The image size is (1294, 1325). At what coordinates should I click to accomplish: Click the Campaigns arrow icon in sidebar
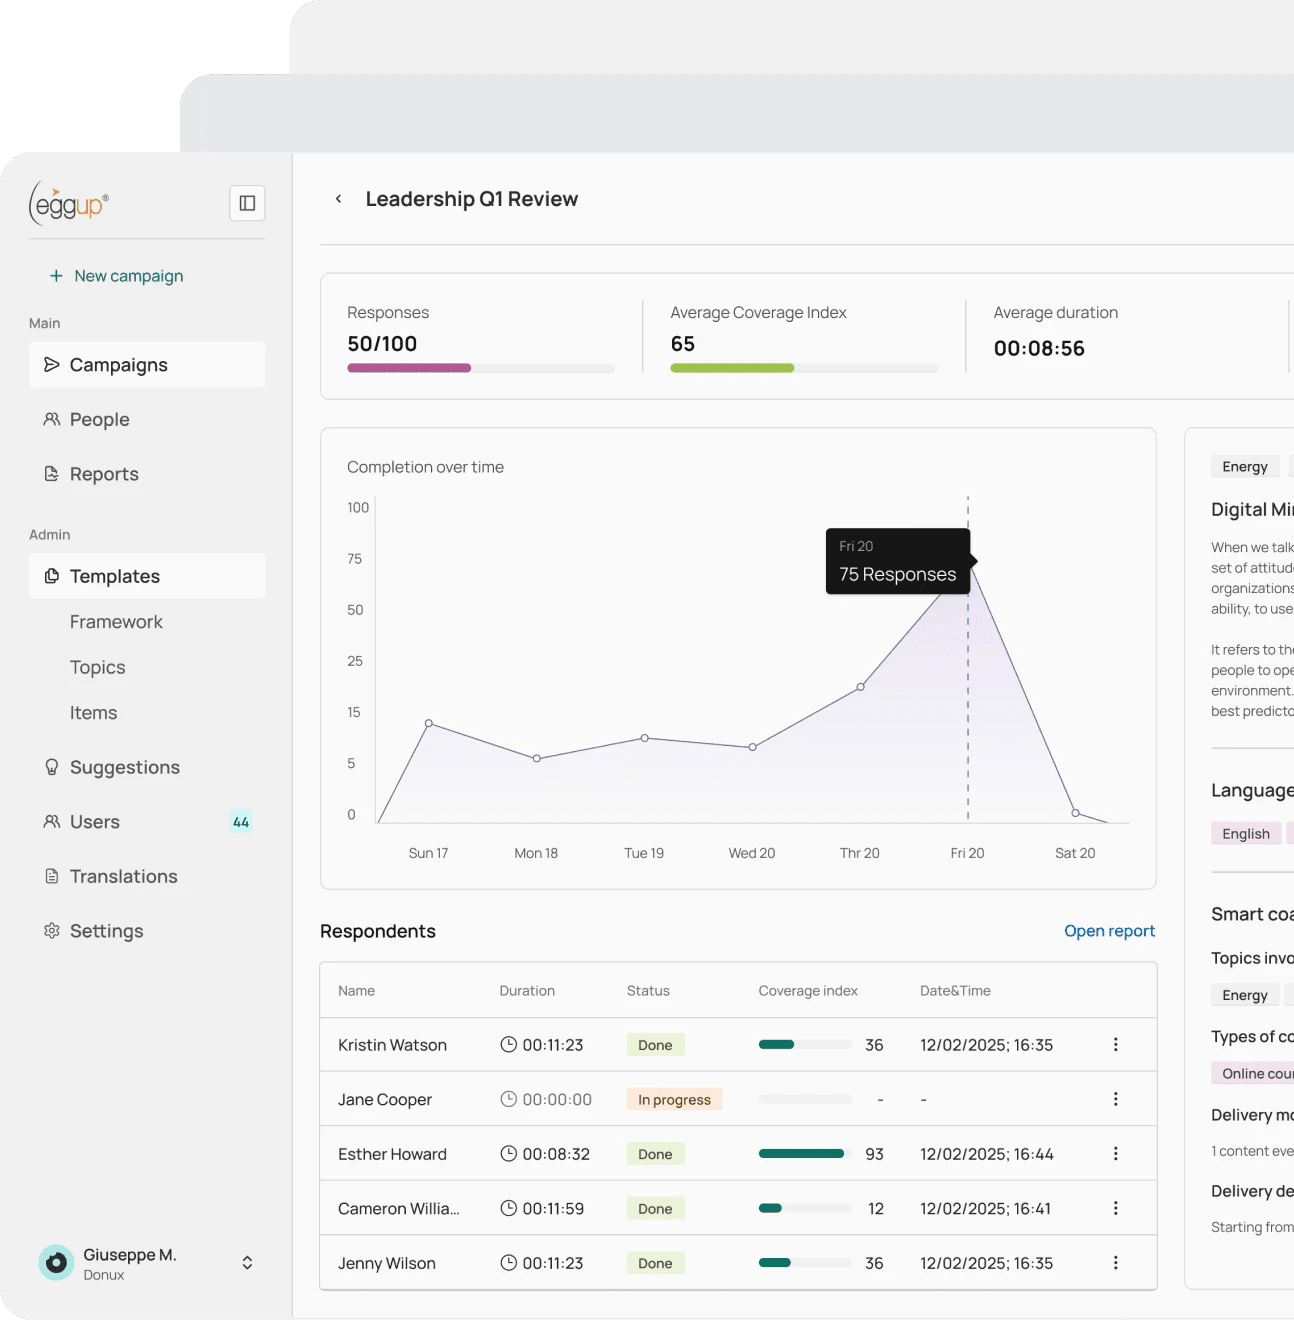coord(52,365)
